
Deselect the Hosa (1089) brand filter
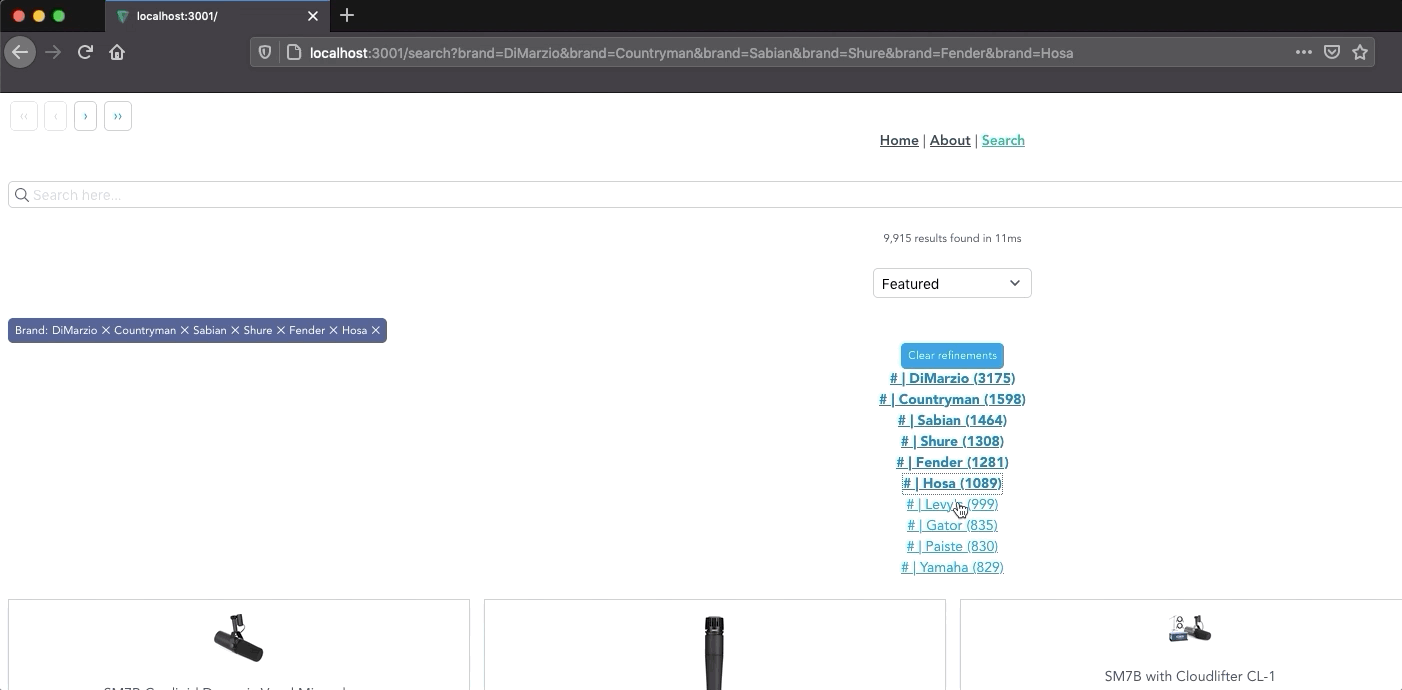coord(952,483)
